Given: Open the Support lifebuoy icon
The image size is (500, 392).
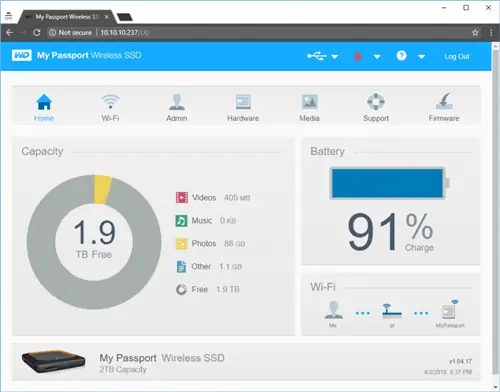Looking at the screenshot, I should [376, 101].
